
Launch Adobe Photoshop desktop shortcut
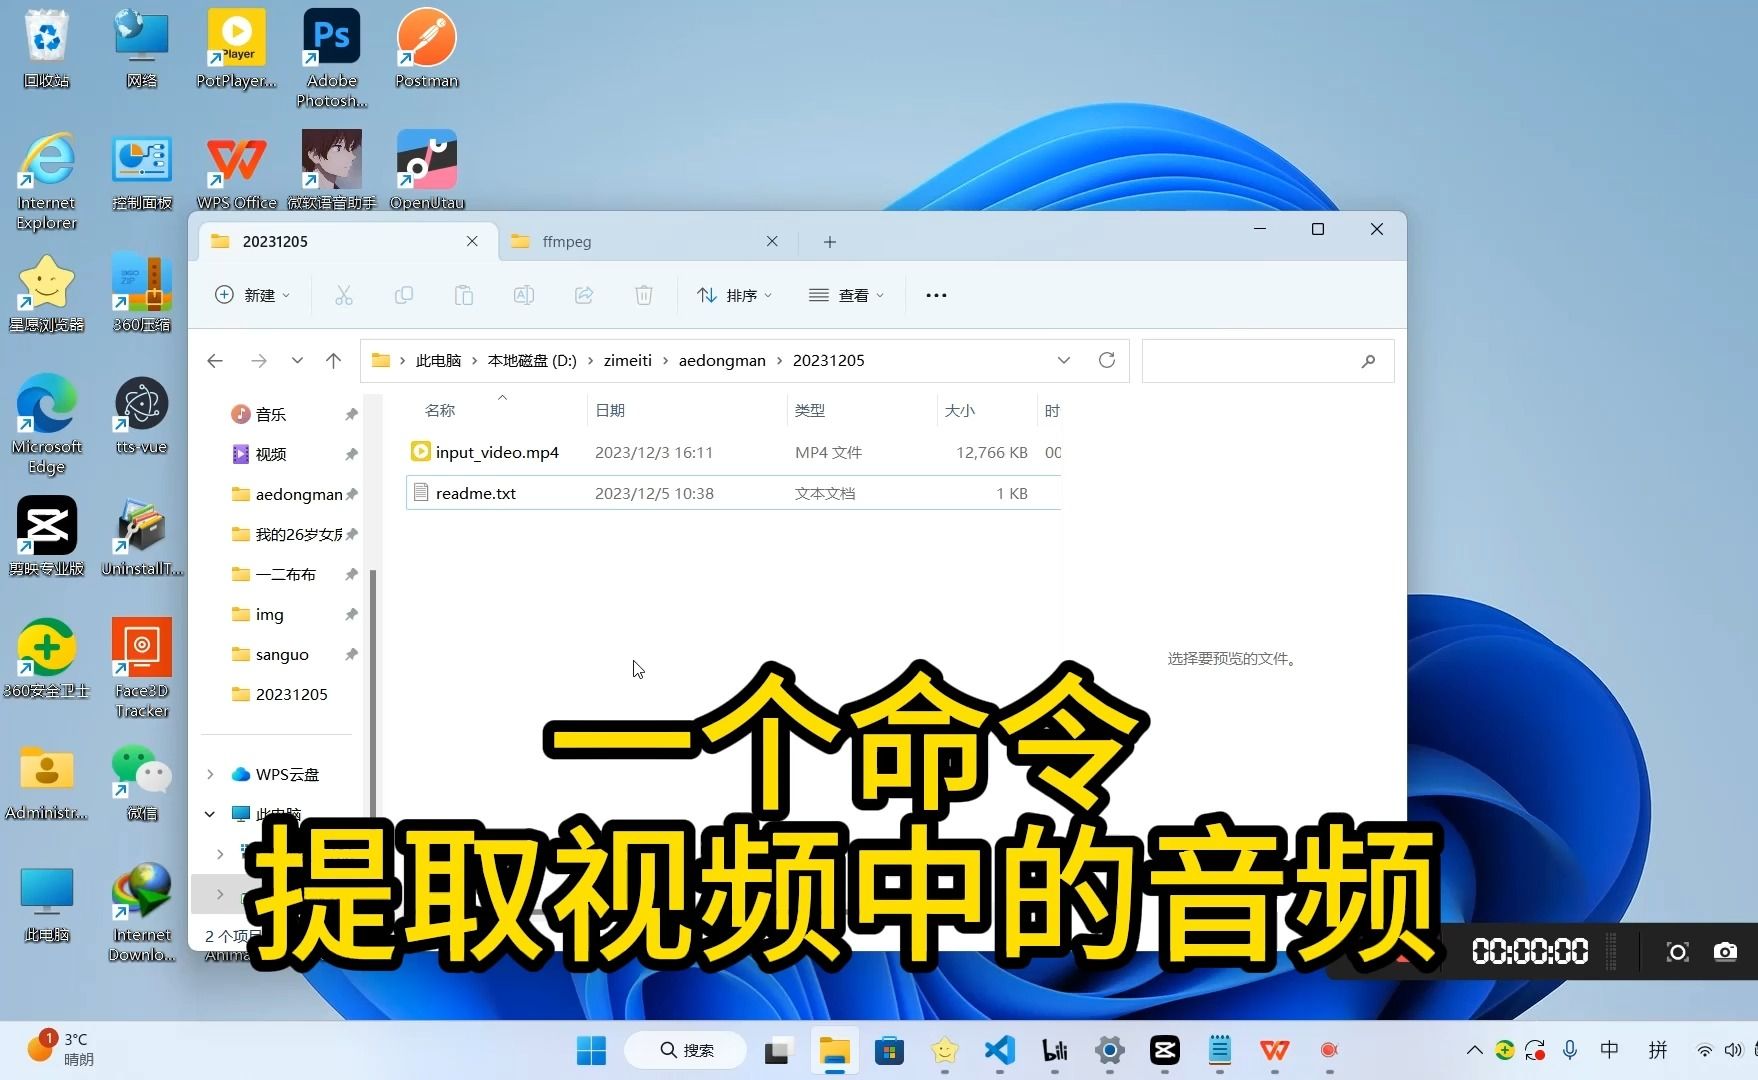click(331, 58)
